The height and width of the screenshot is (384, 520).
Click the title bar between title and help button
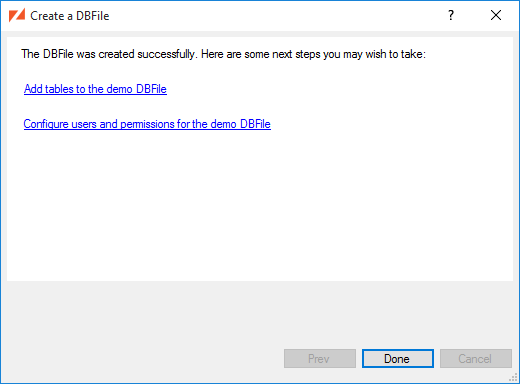point(277,15)
